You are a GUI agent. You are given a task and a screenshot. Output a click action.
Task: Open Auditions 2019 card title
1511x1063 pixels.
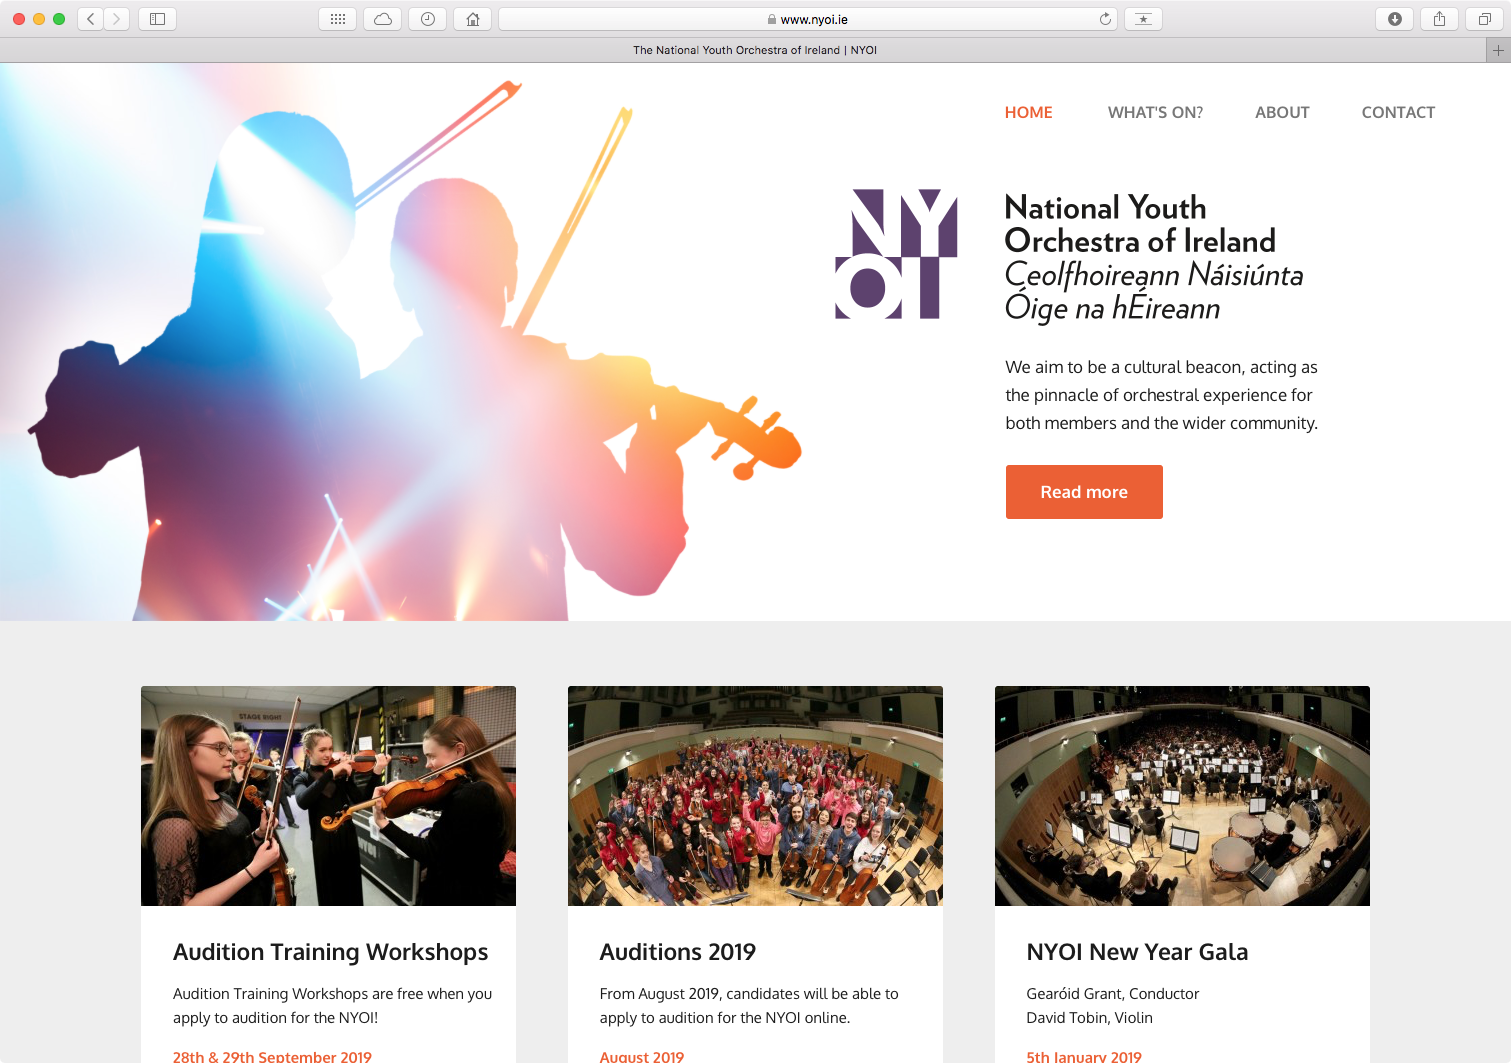(x=678, y=952)
